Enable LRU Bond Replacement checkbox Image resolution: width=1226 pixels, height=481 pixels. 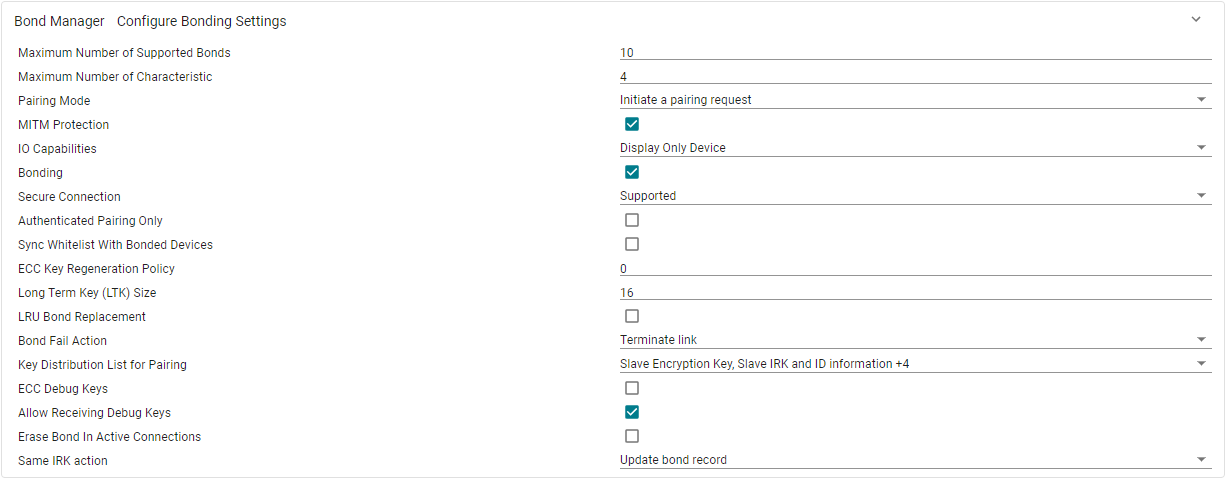point(632,317)
